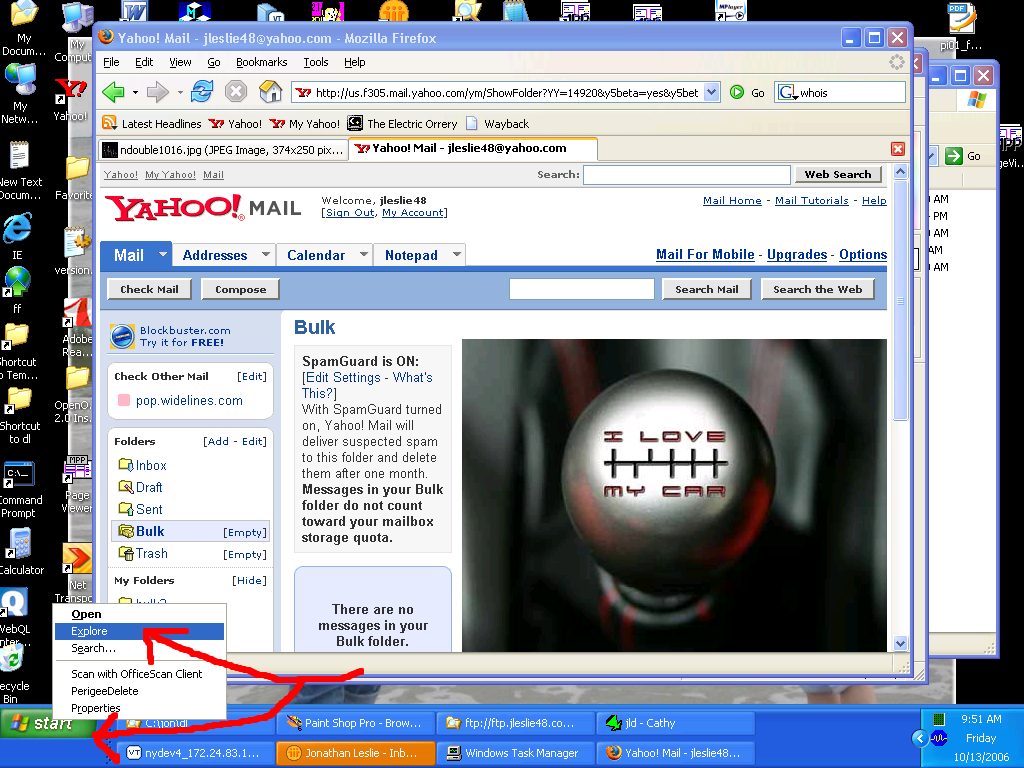Viewport: 1024px width, 768px height.
Task: Open the Inbox folder
Action: tap(151, 465)
